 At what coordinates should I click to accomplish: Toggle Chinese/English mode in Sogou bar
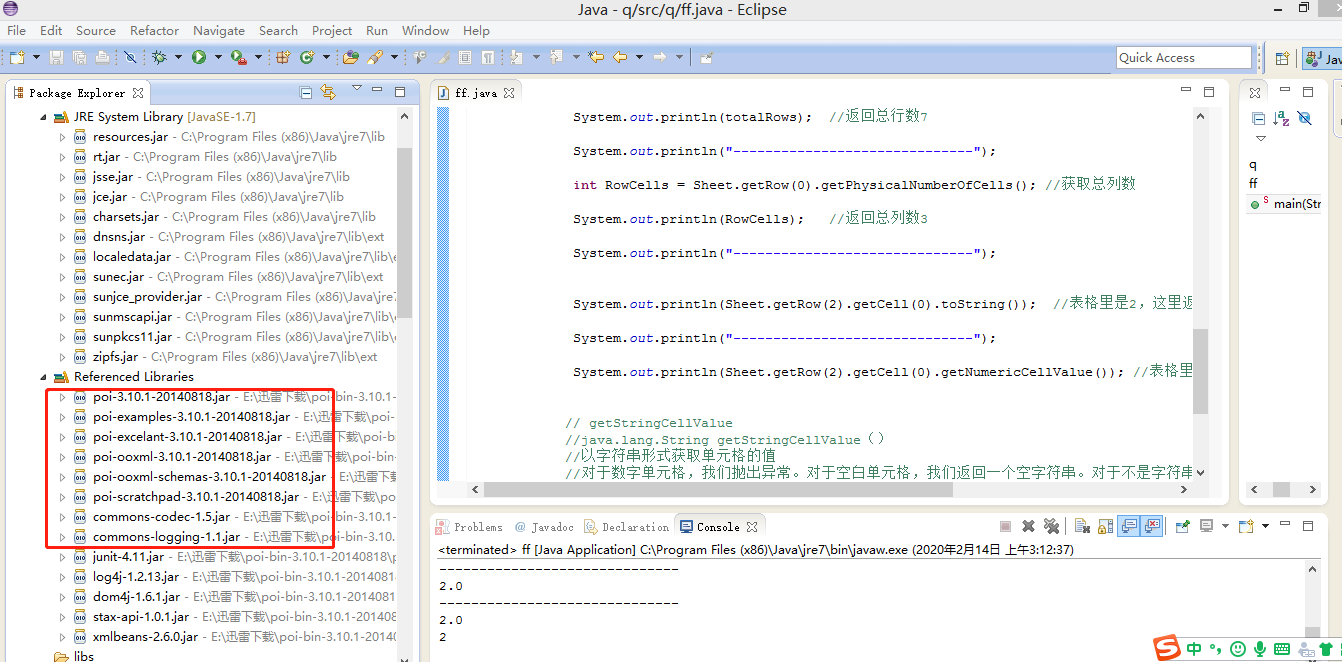1195,649
